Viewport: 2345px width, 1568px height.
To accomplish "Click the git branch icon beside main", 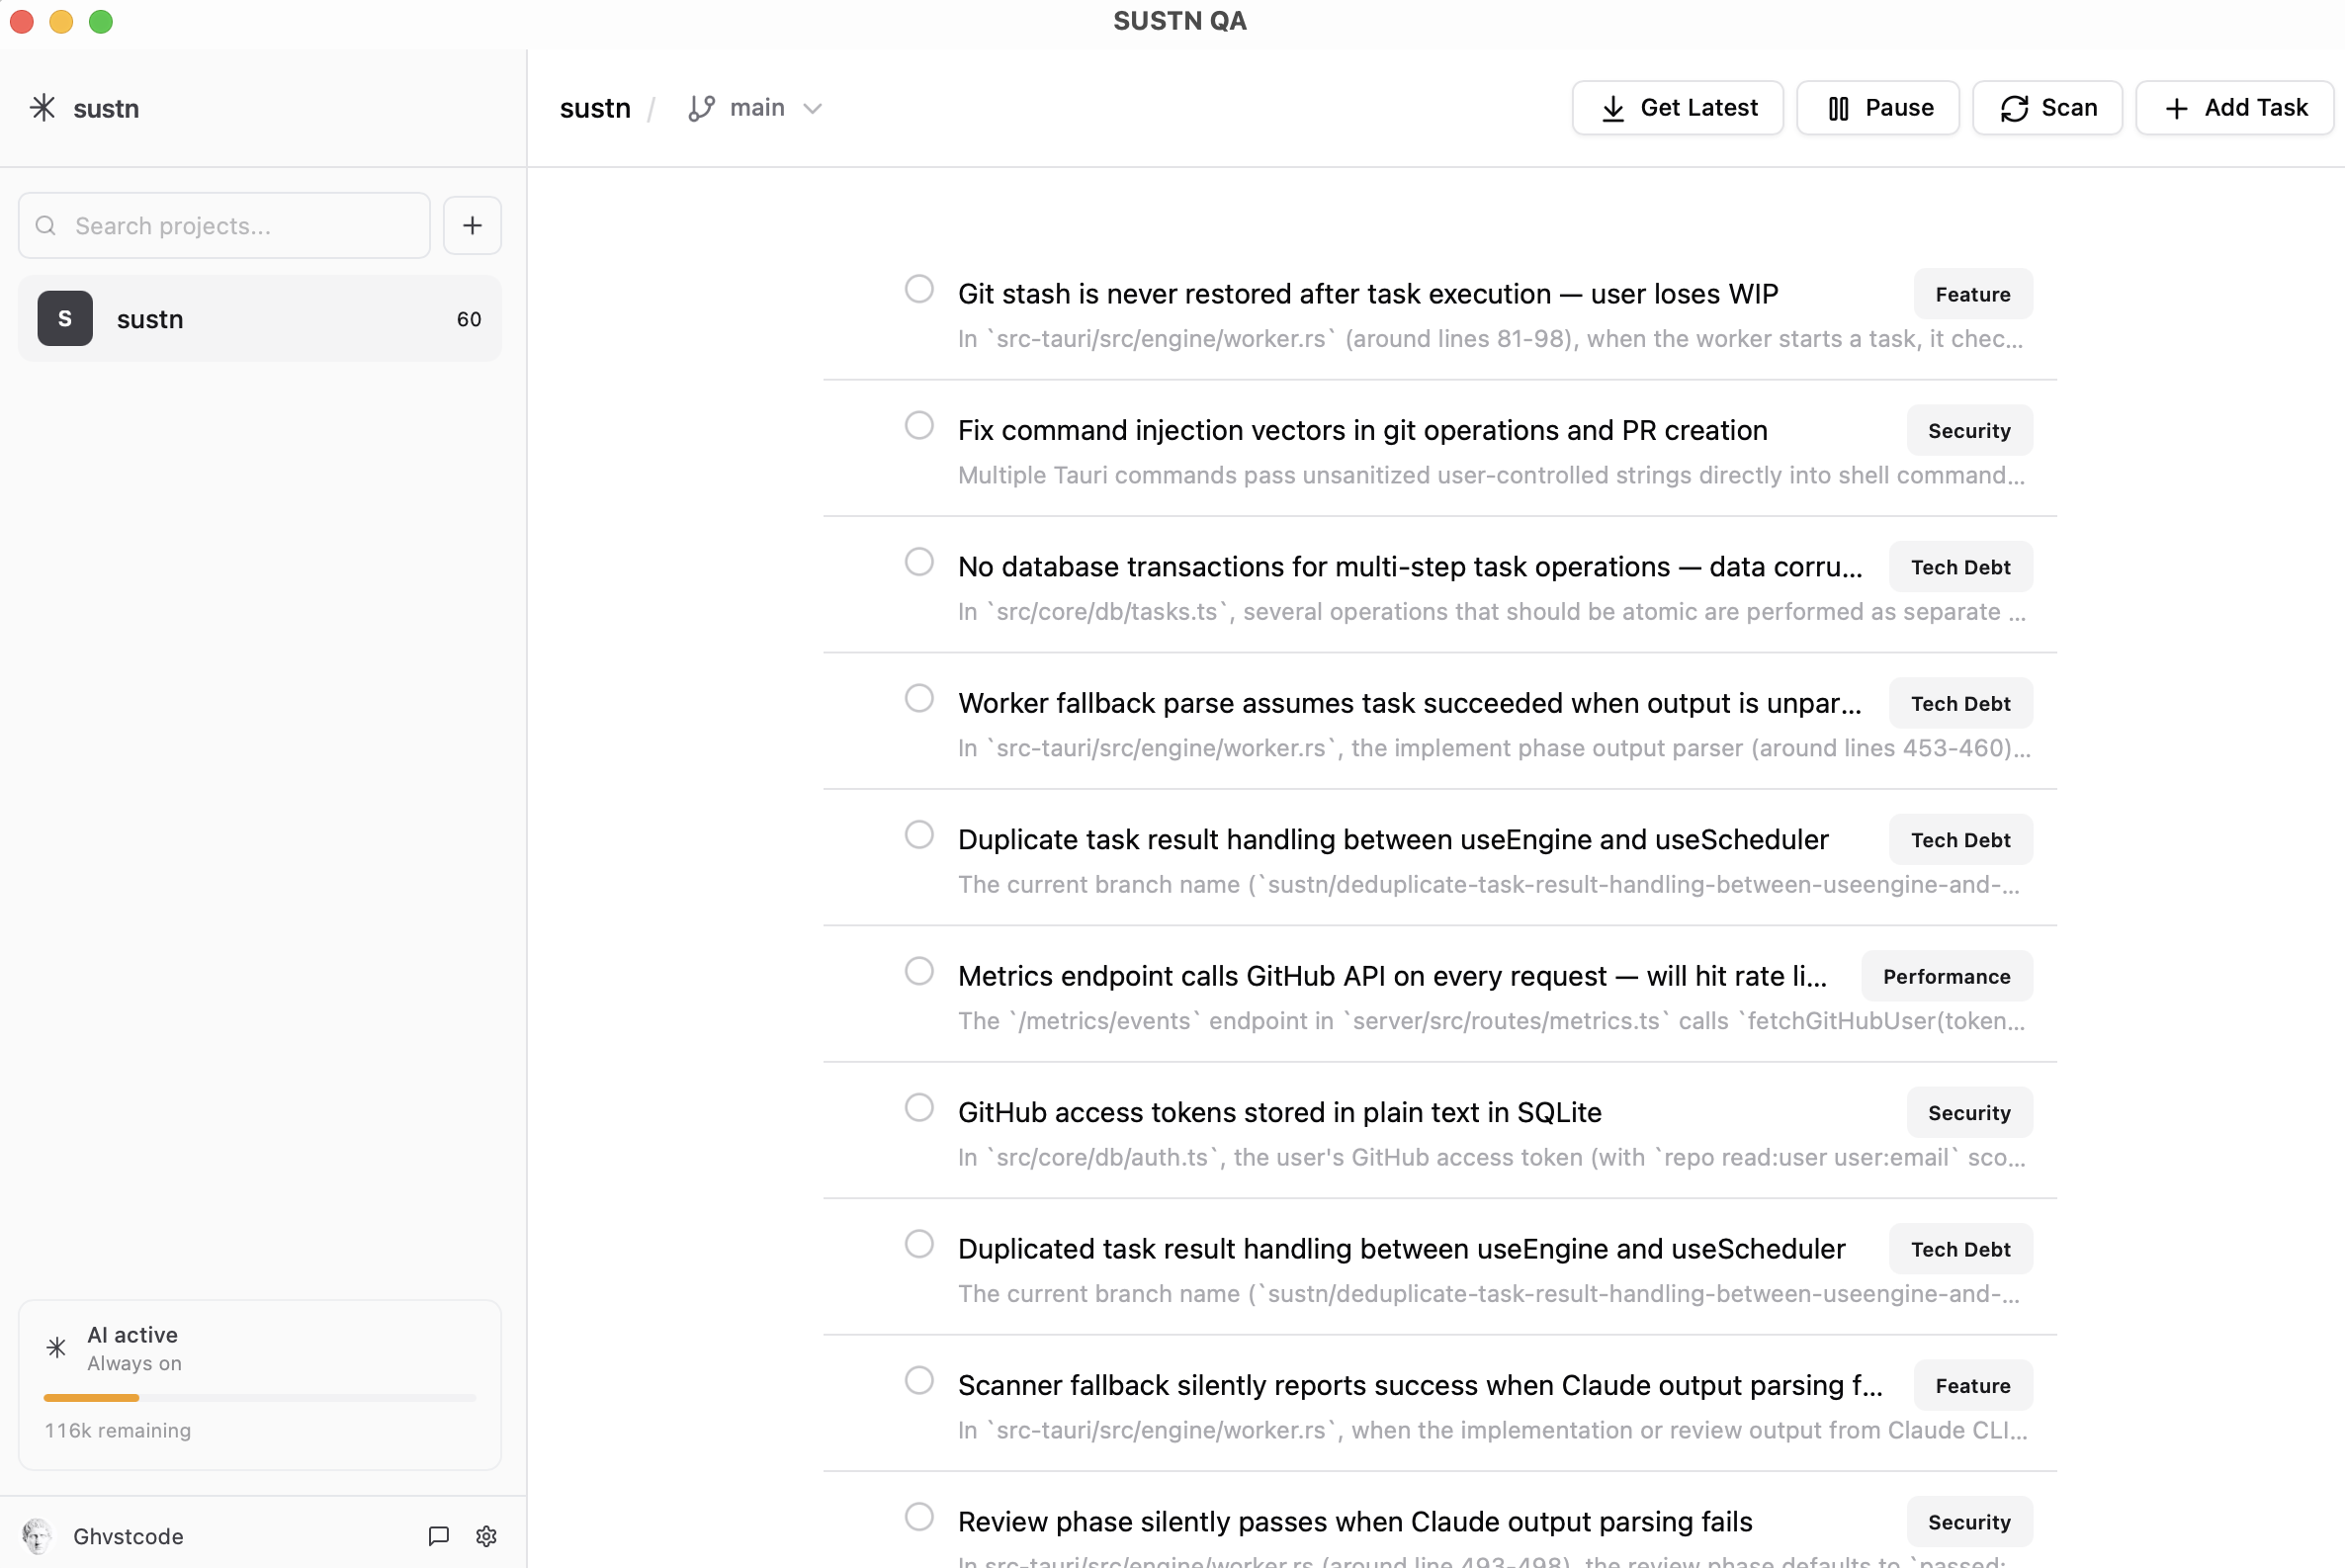I will point(701,107).
